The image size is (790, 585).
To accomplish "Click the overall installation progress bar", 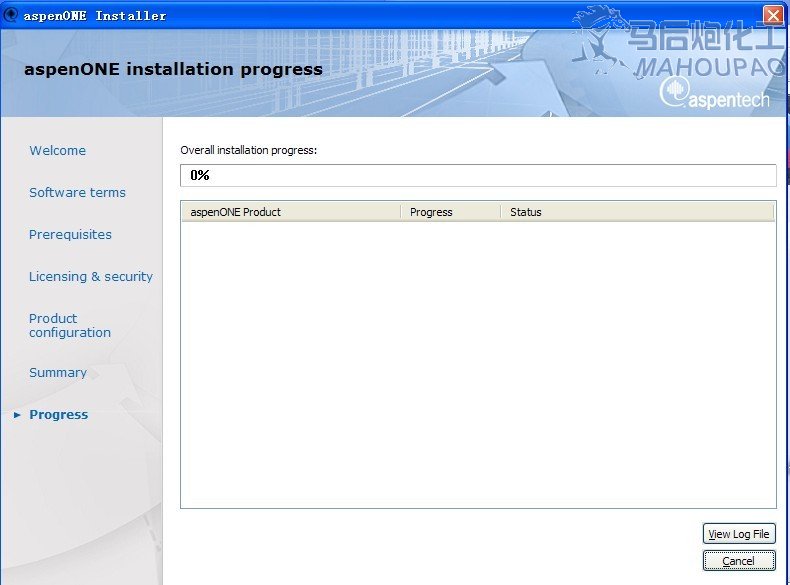I will click(x=478, y=175).
